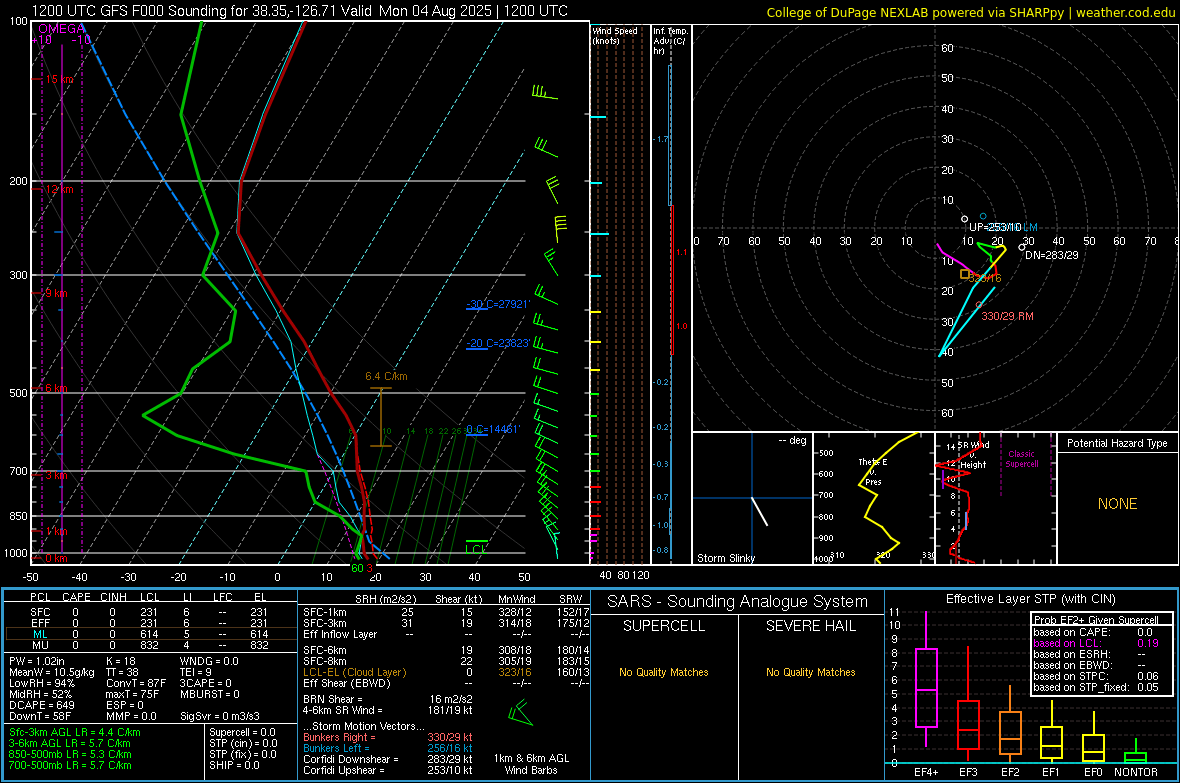Click the OMEGA label on the skew-T
This screenshot has height=783, width=1180.
(x=62, y=29)
